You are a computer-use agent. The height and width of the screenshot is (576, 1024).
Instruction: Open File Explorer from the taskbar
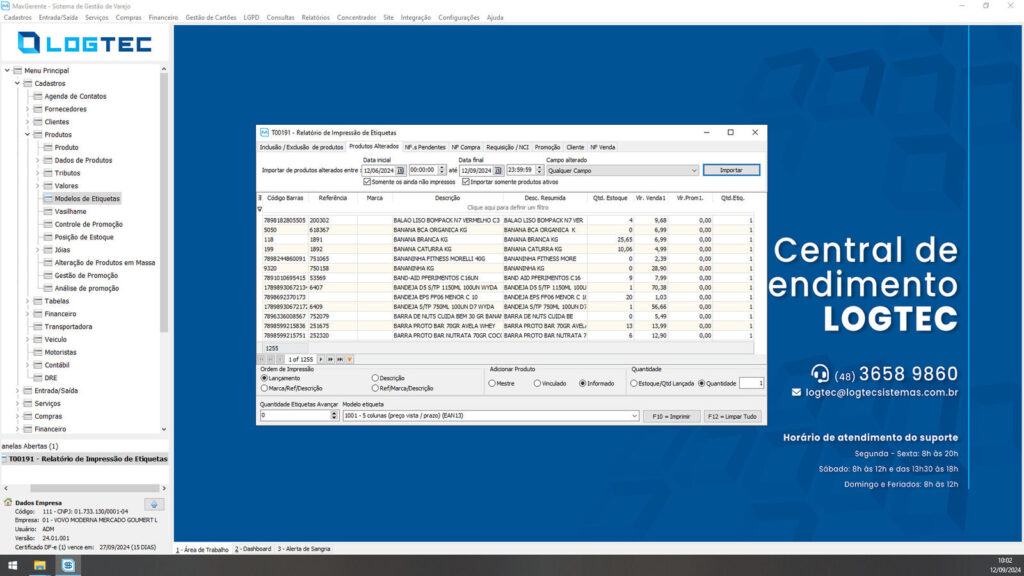pyautogui.click(x=40, y=566)
